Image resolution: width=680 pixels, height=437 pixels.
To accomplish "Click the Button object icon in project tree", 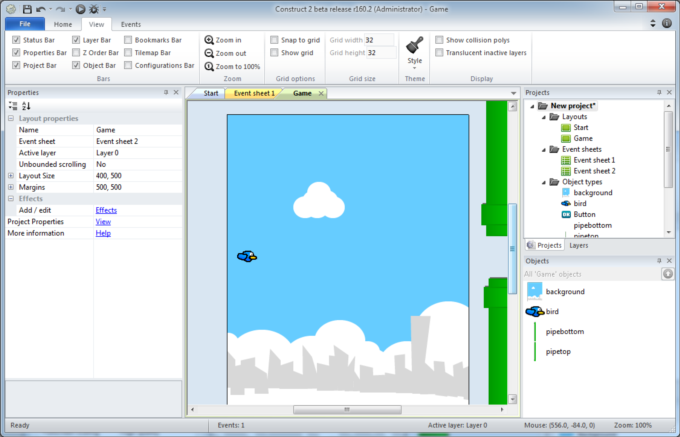I will point(566,214).
